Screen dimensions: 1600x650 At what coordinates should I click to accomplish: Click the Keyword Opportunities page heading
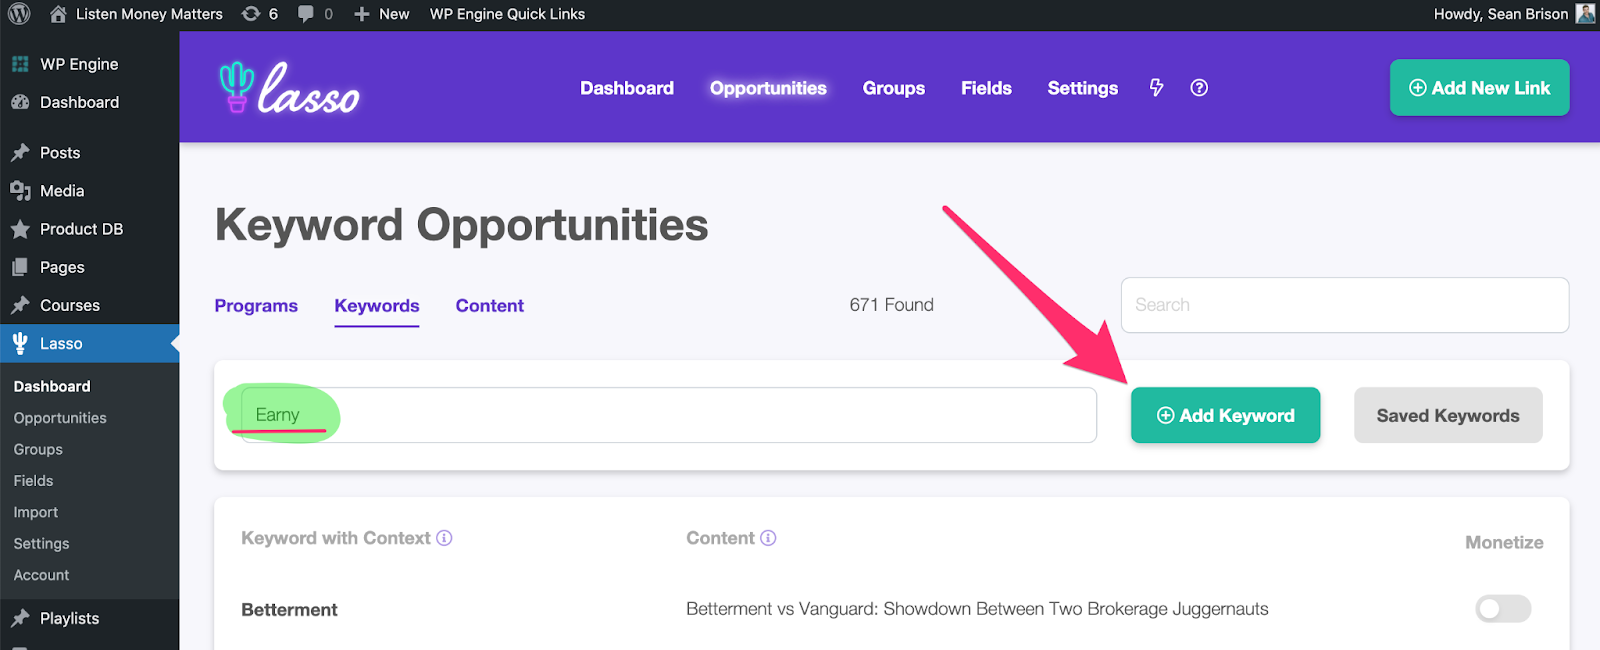pos(461,225)
